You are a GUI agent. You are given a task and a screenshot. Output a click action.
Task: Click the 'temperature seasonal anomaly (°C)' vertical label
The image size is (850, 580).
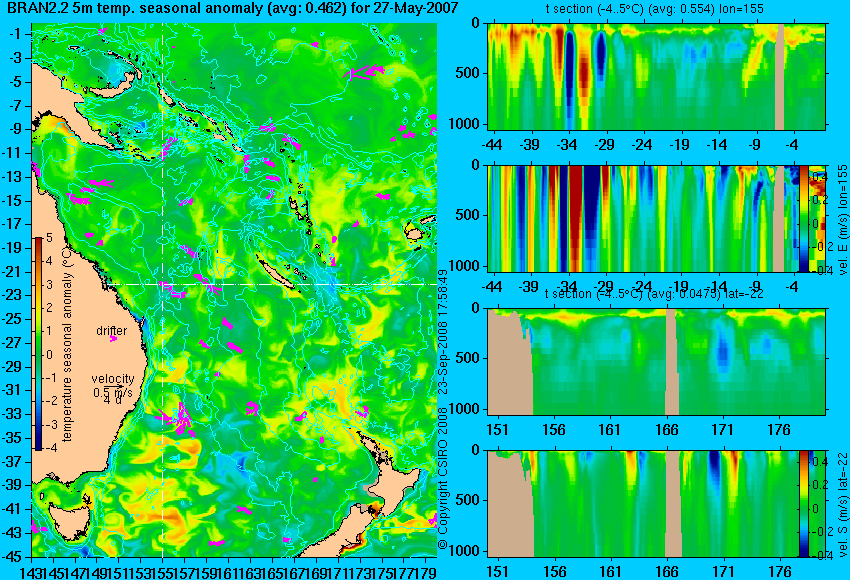[67, 343]
